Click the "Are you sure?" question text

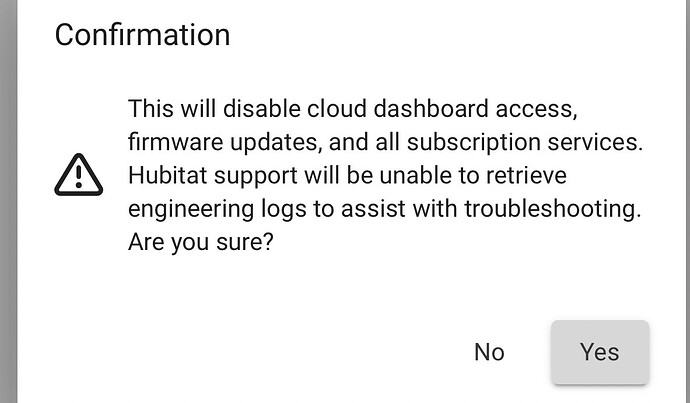202,241
